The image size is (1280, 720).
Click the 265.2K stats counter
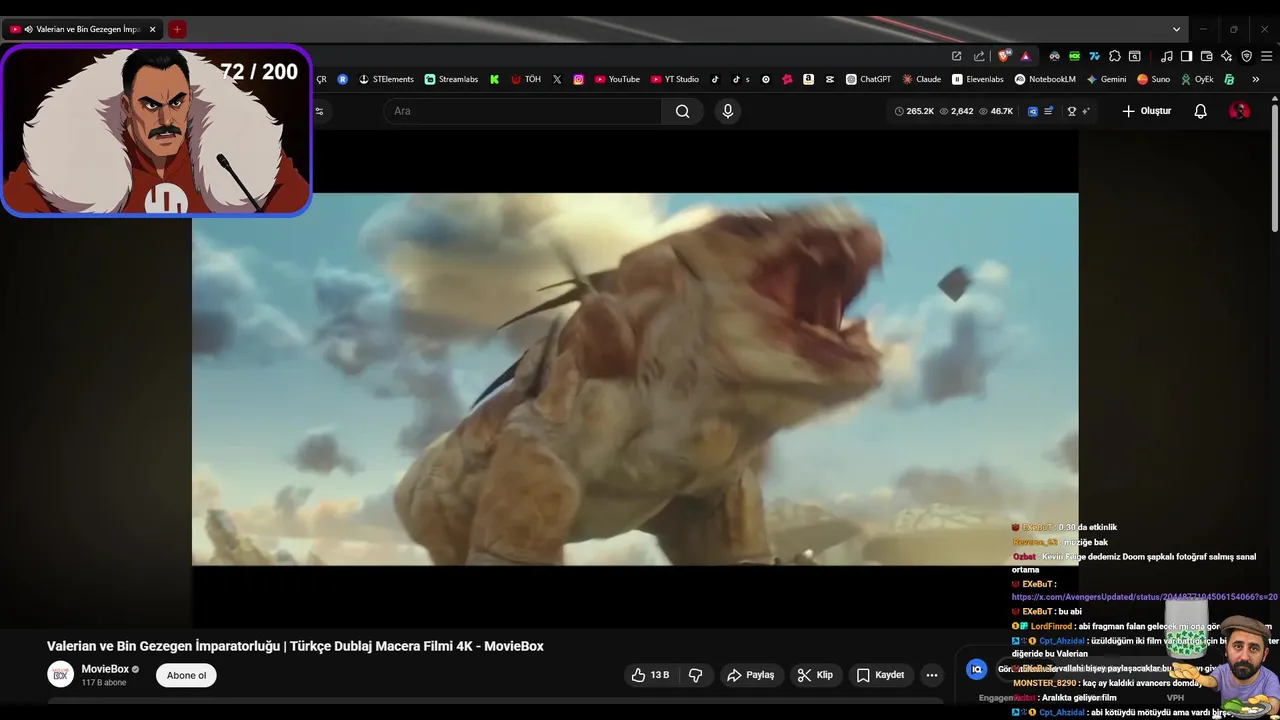pyautogui.click(x=914, y=111)
